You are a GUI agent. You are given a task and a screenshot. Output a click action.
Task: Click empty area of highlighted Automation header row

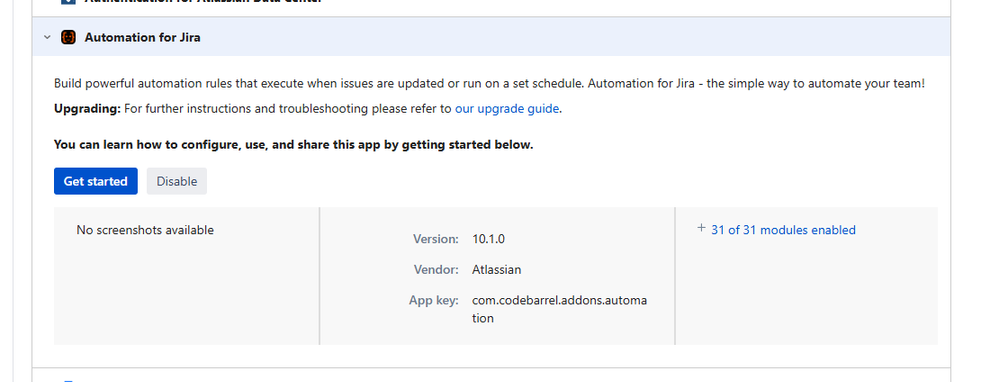(573, 38)
